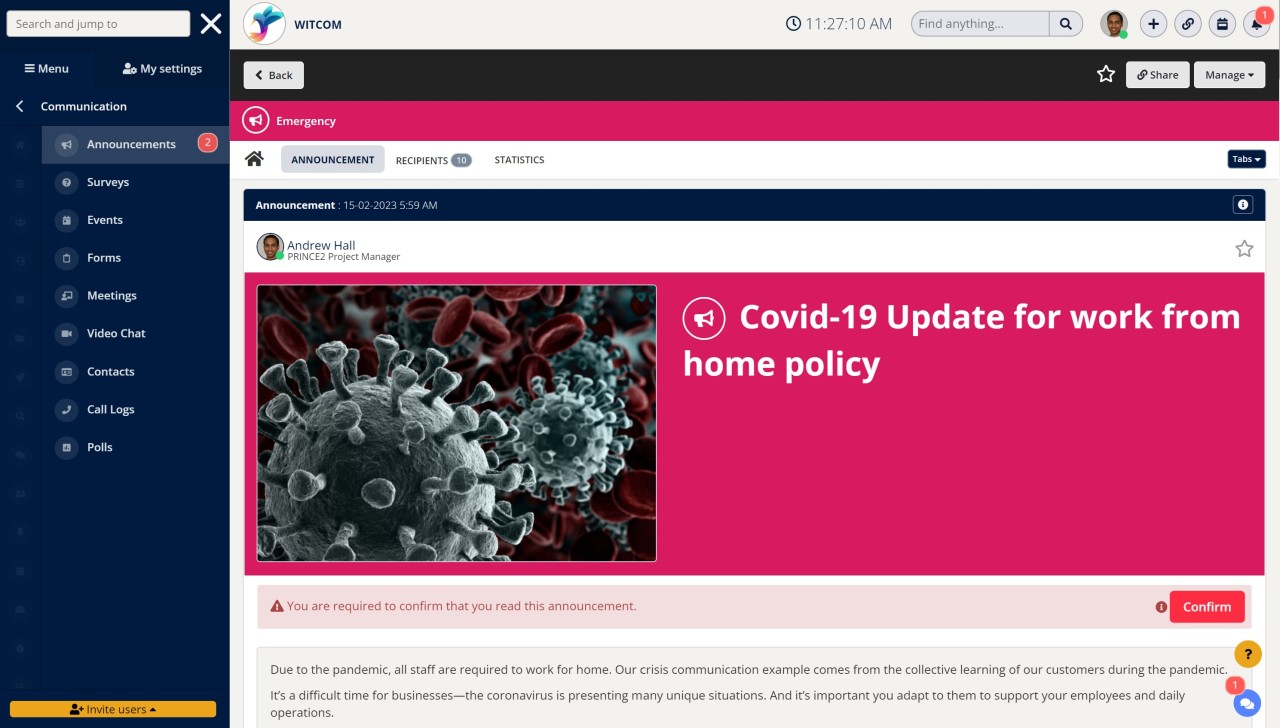Click the link icon next to the plus
This screenshot has height=728, width=1280.
[1188, 23]
